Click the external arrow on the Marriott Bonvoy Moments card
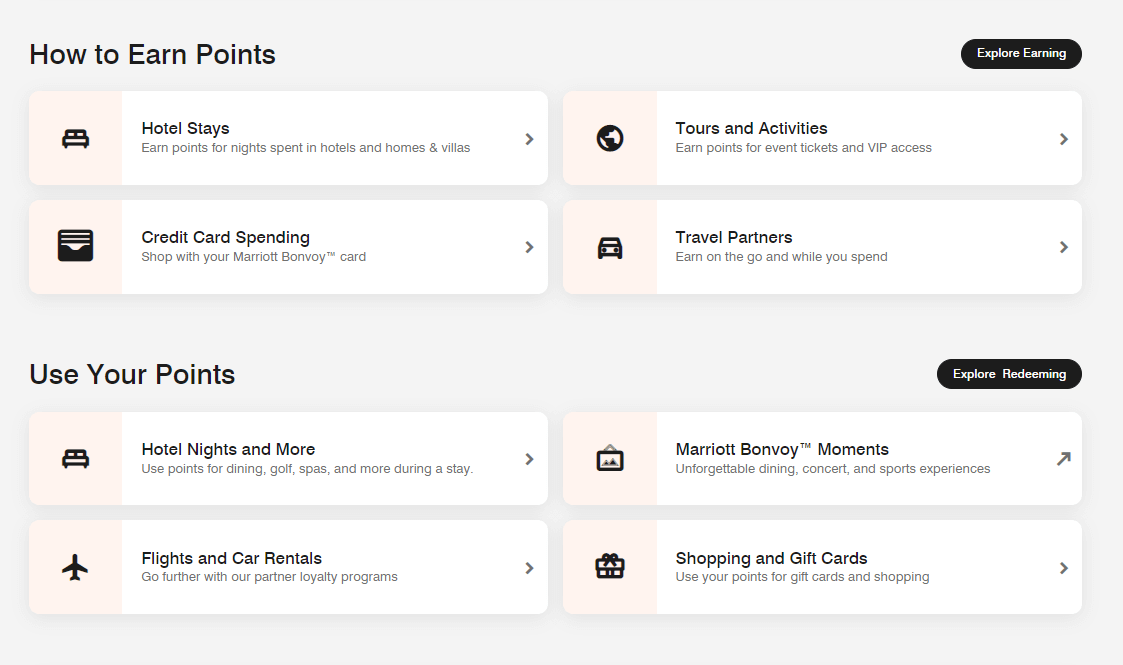The height and width of the screenshot is (665, 1123). [1064, 458]
